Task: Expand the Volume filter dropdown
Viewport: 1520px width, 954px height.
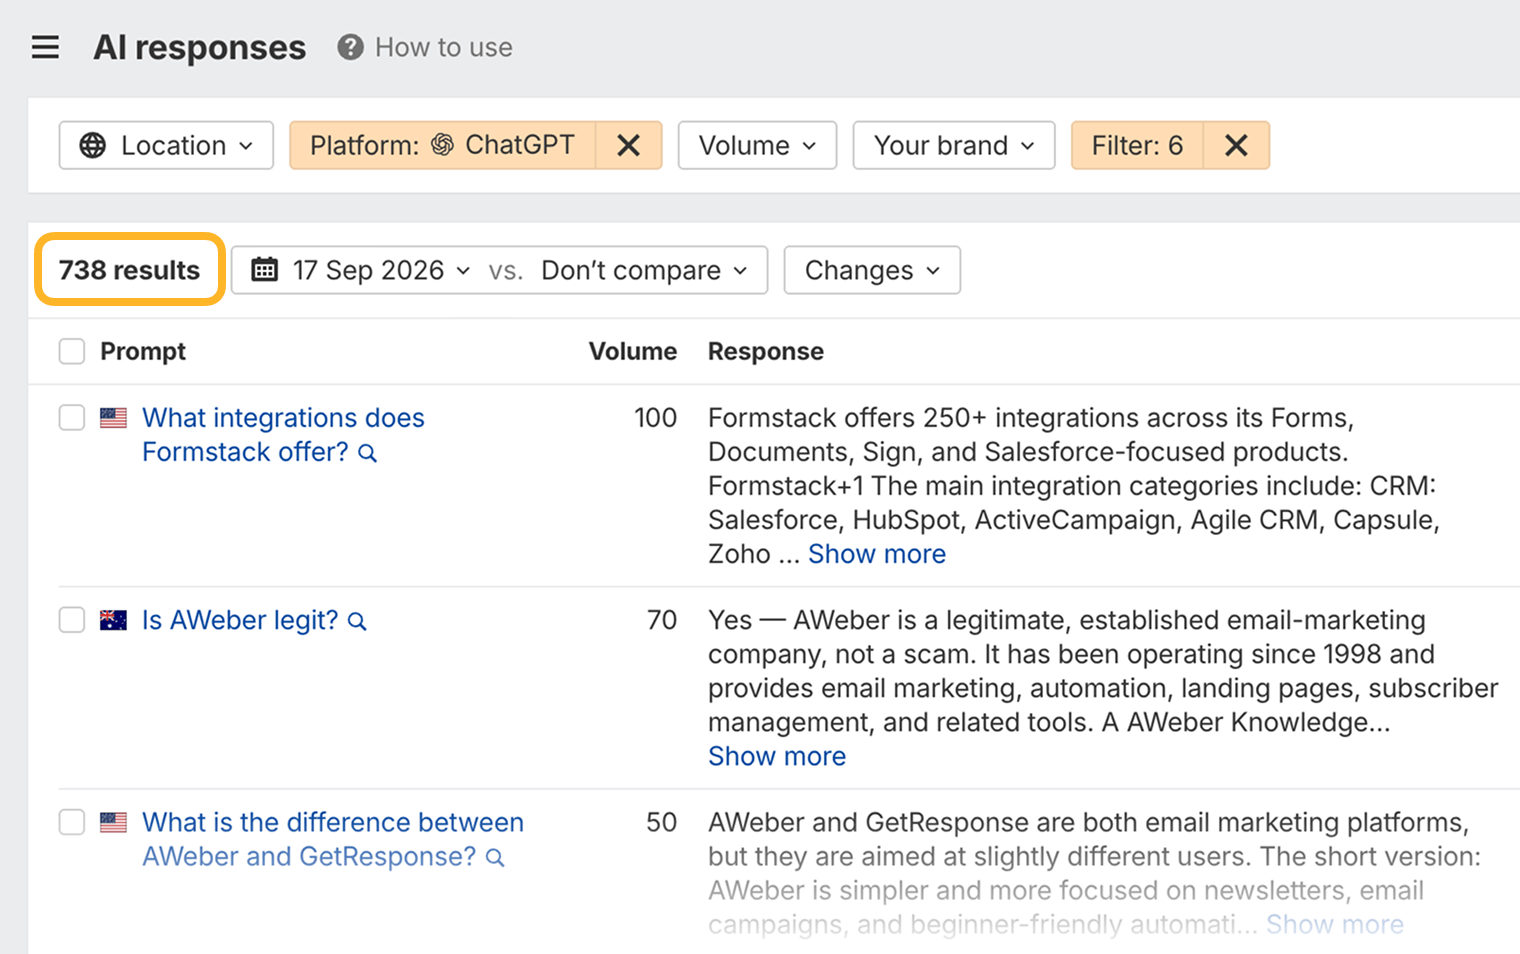Action: coord(757,145)
